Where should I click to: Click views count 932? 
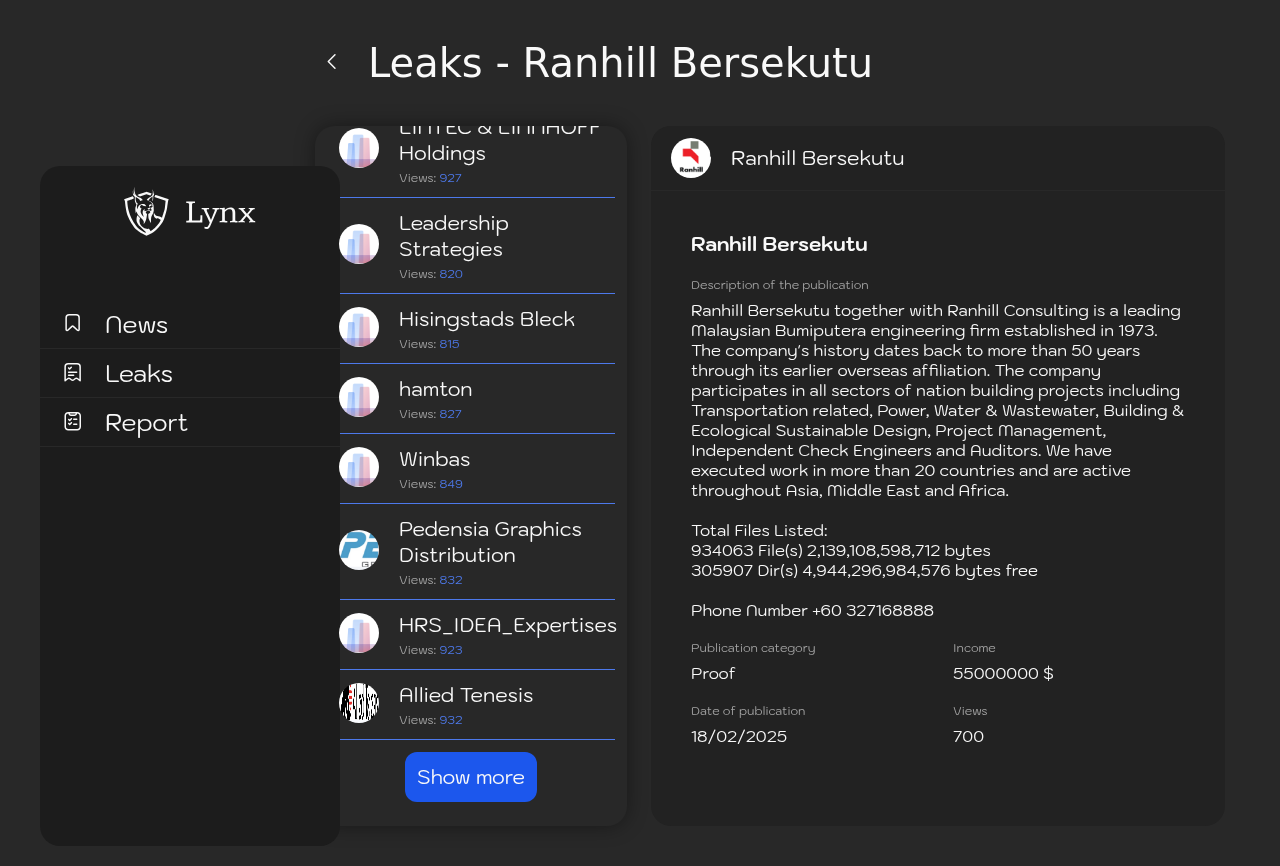tap(451, 720)
